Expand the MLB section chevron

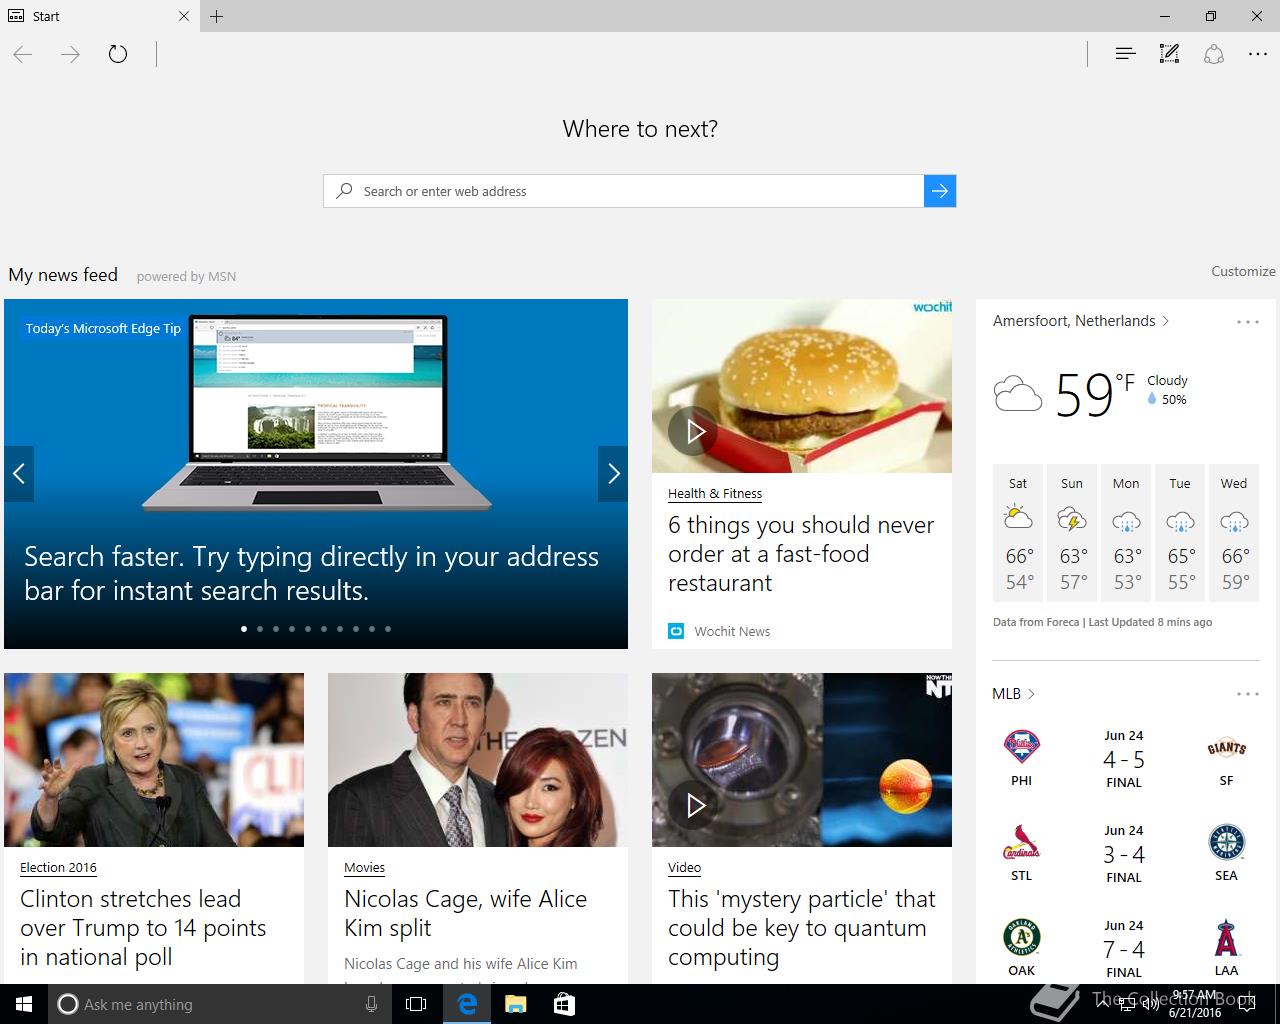tap(1031, 694)
